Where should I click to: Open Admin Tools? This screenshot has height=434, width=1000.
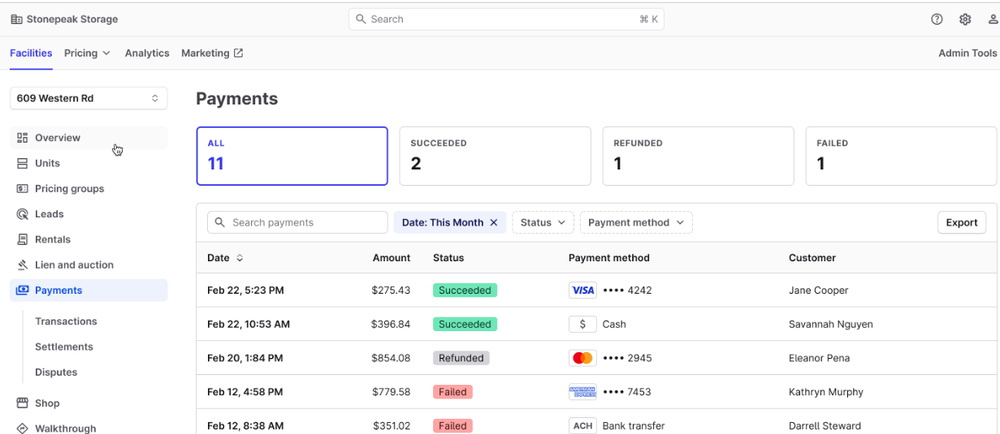coord(967,53)
